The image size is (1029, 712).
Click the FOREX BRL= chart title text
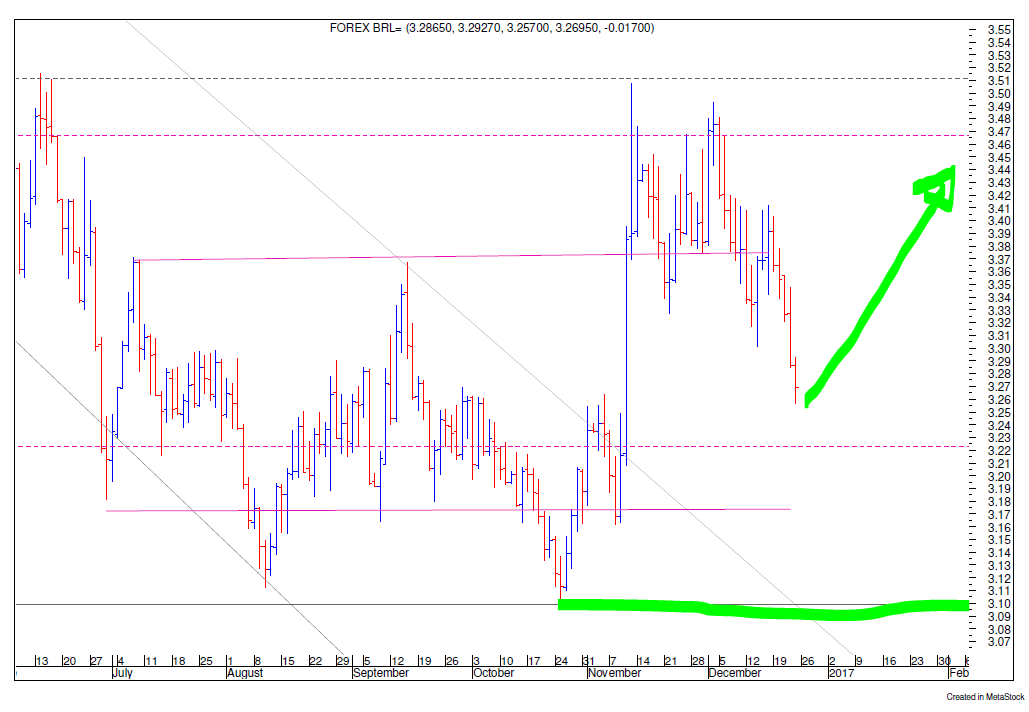[492, 28]
